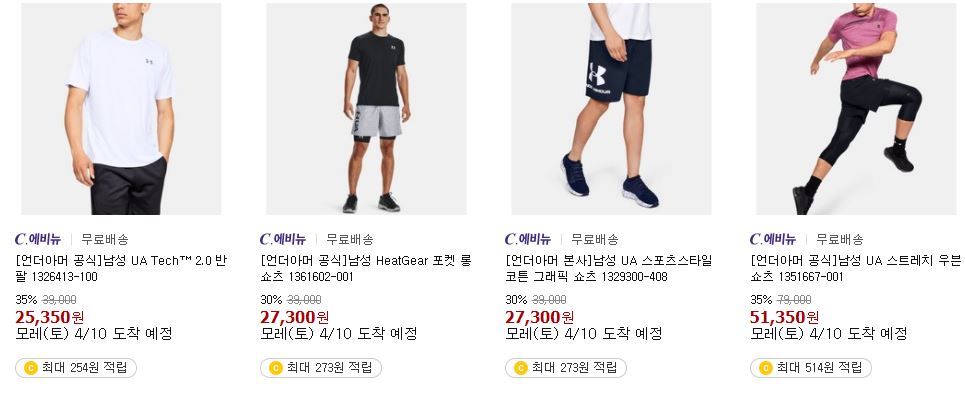Open the pink shirt stretch woven shorts image
This screenshot has width=965, height=412.
coord(856,108)
